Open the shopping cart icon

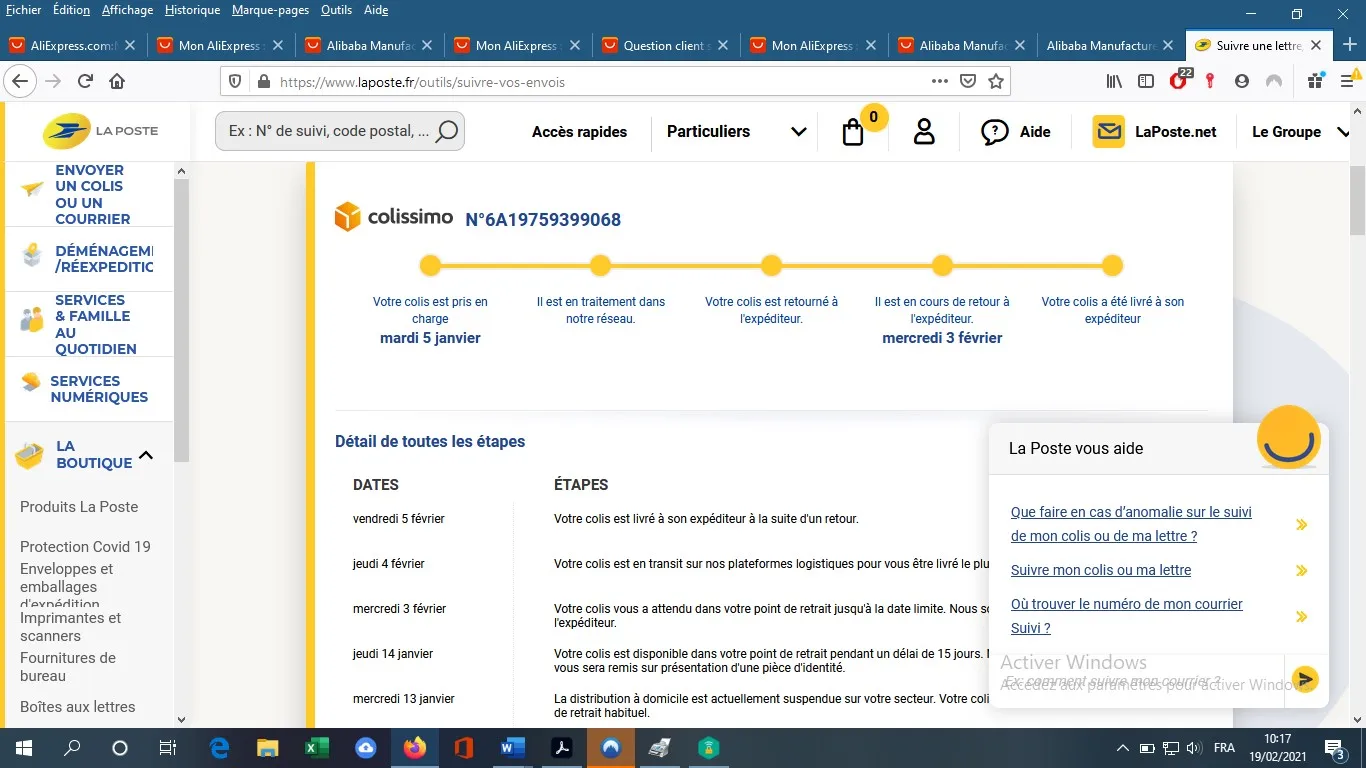click(x=853, y=132)
